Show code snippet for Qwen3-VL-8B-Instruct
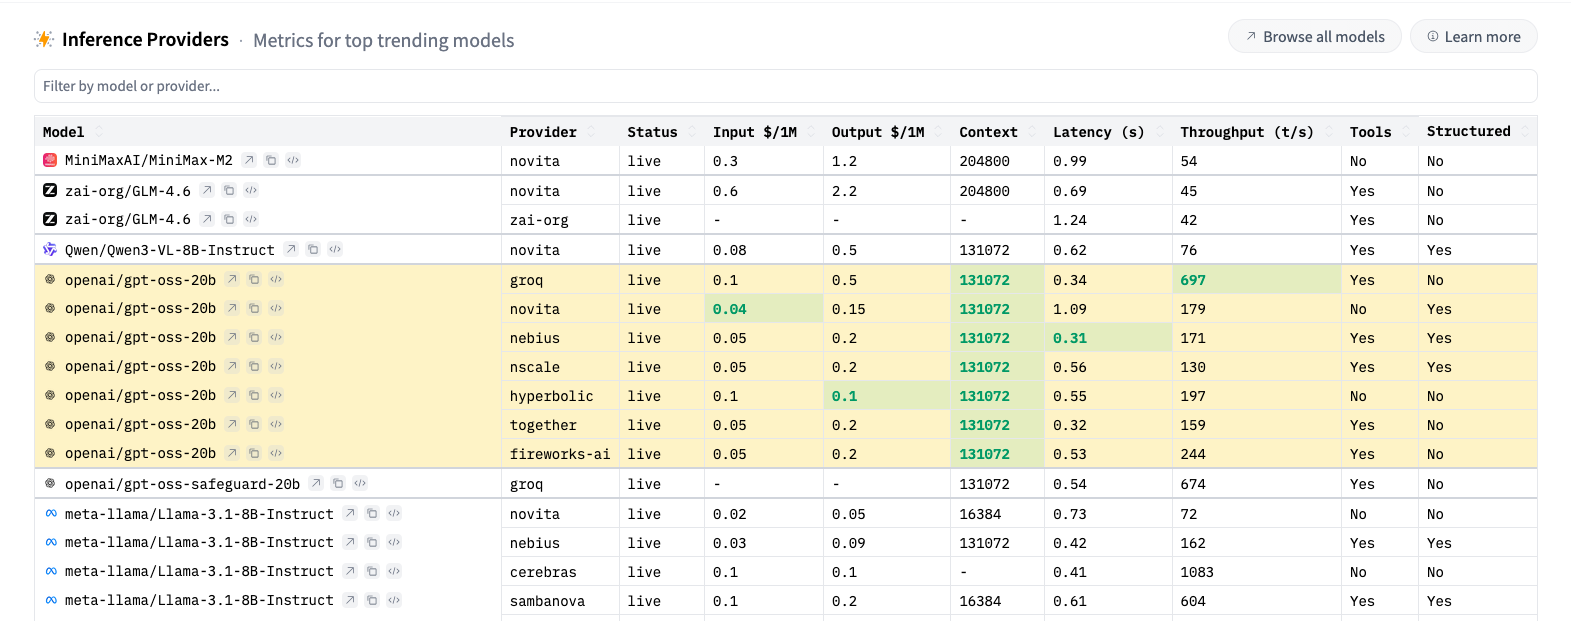 click(335, 249)
